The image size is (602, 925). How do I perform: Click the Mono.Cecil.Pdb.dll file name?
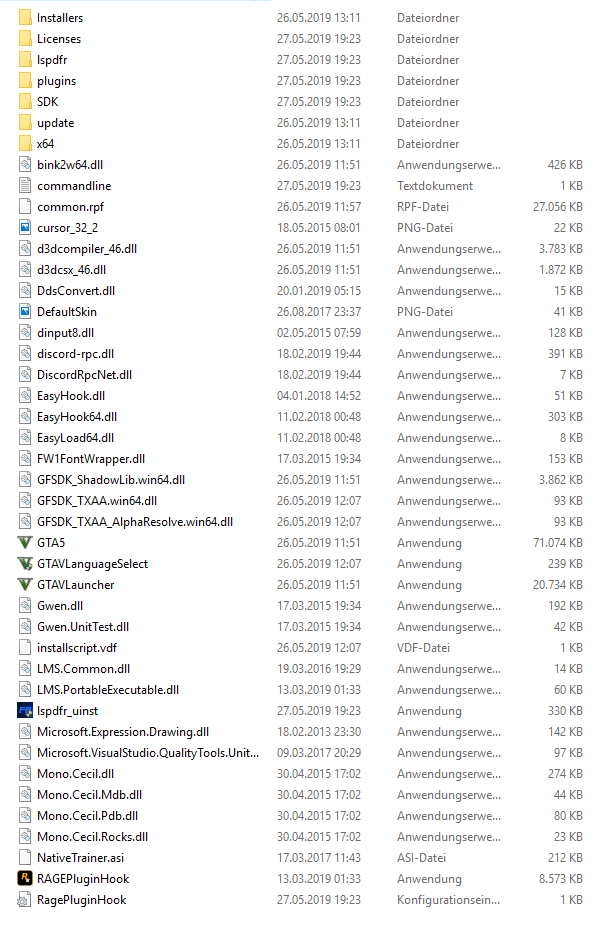point(87,816)
